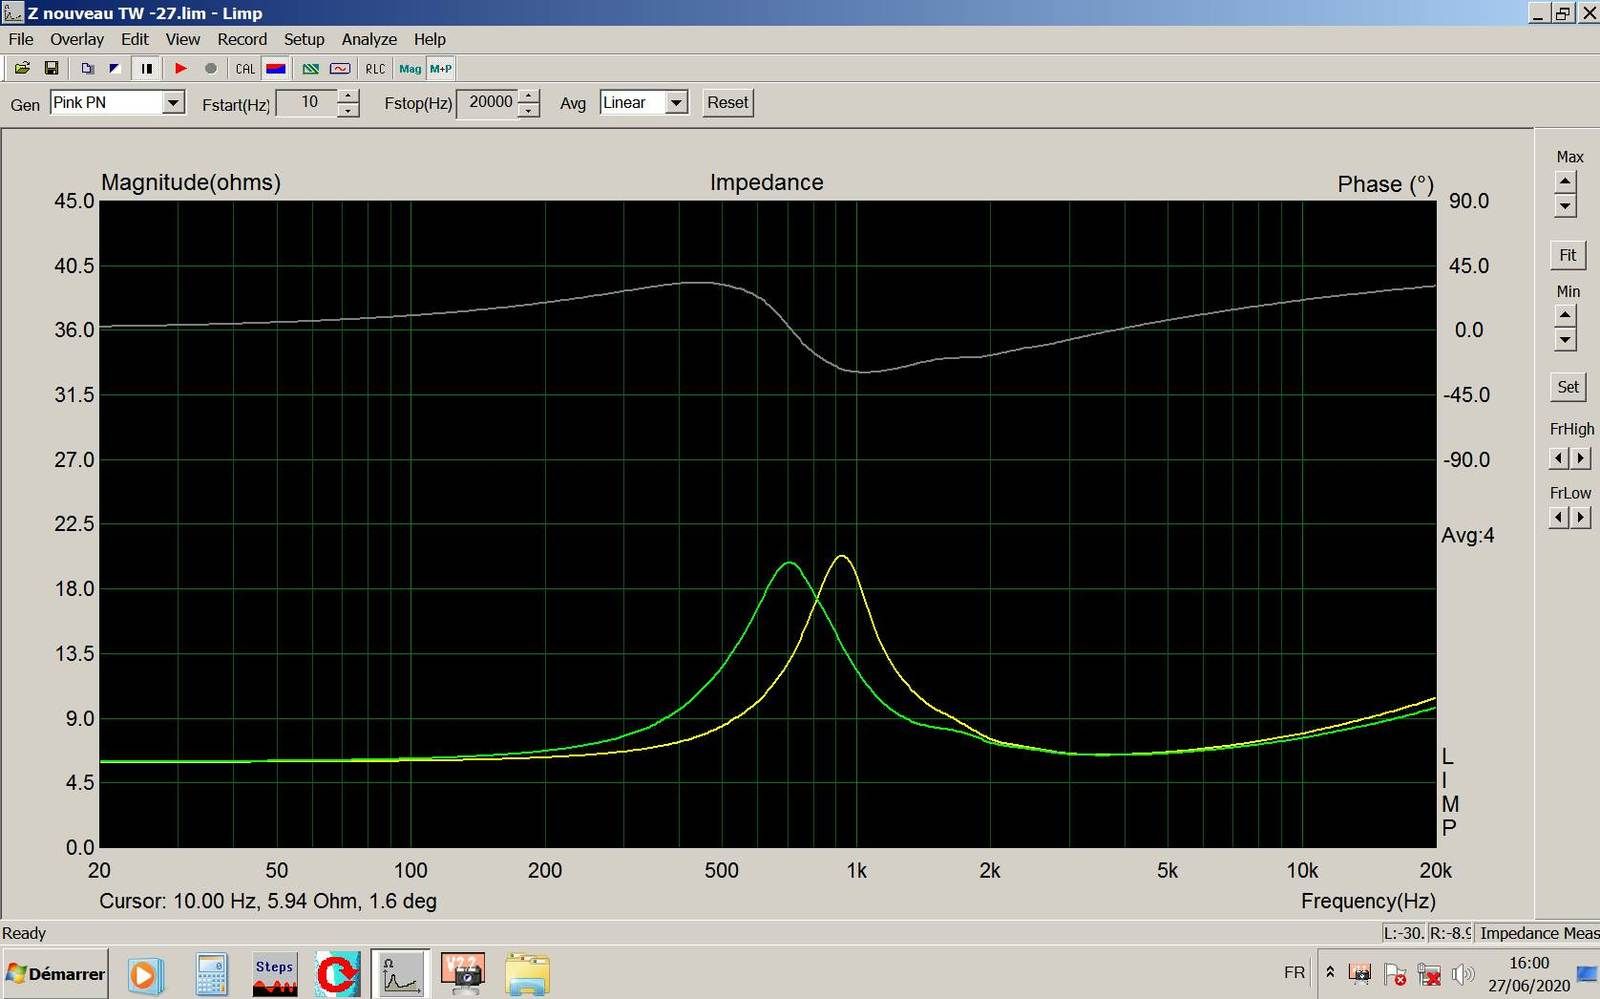
Task: Expand the Gen Pink PN dropdown
Action: [x=173, y=103]
